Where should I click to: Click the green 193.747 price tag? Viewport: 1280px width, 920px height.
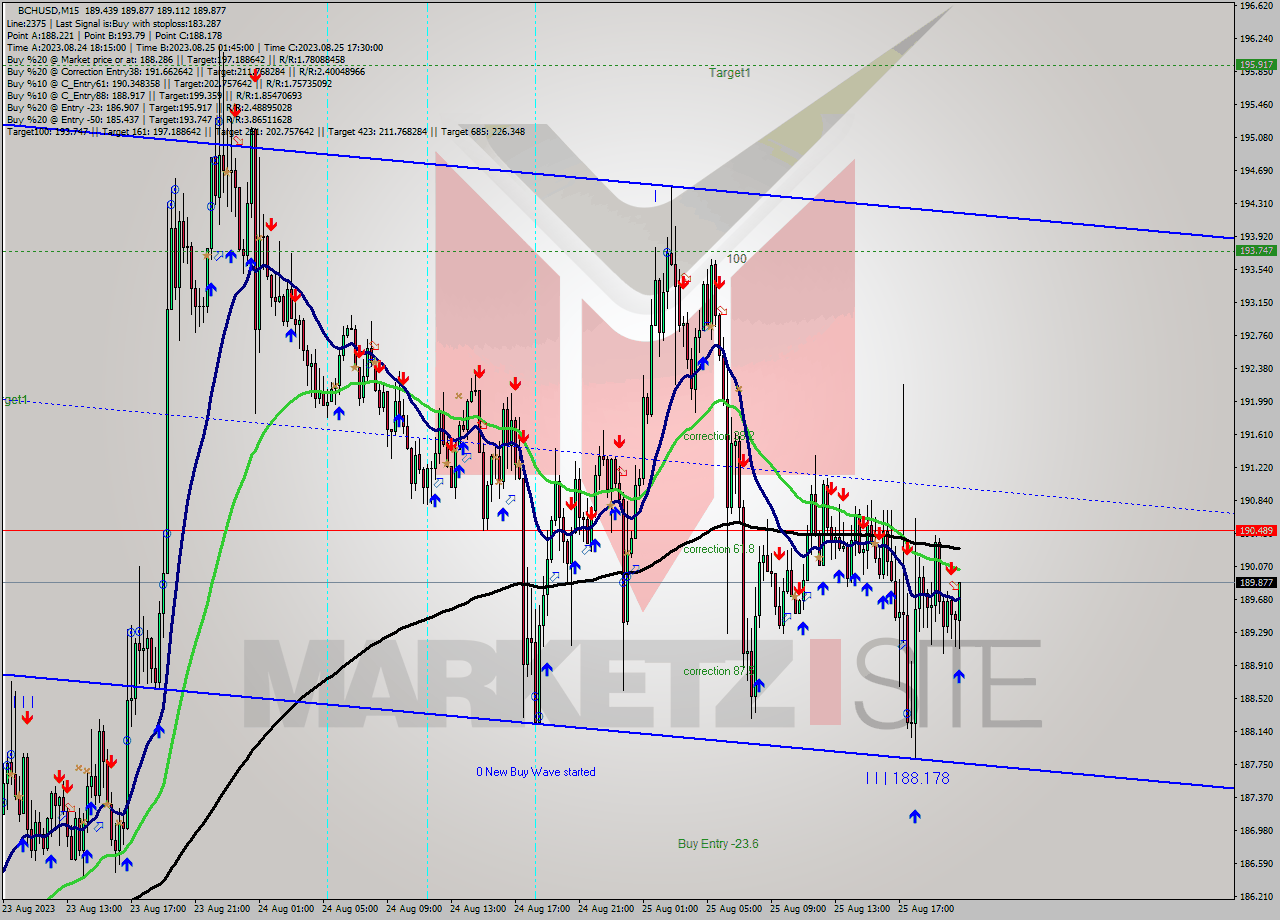coord(1257,251)
